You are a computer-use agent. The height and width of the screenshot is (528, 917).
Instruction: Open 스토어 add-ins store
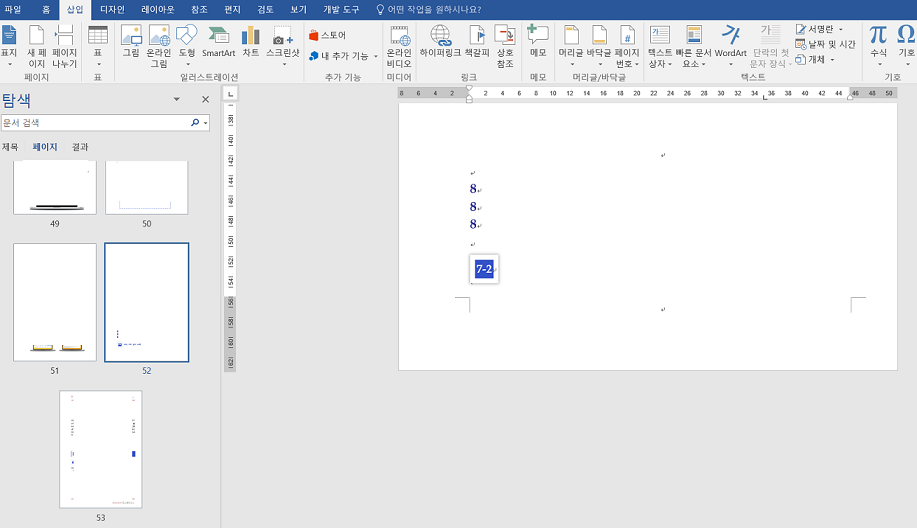click(328, 35)
